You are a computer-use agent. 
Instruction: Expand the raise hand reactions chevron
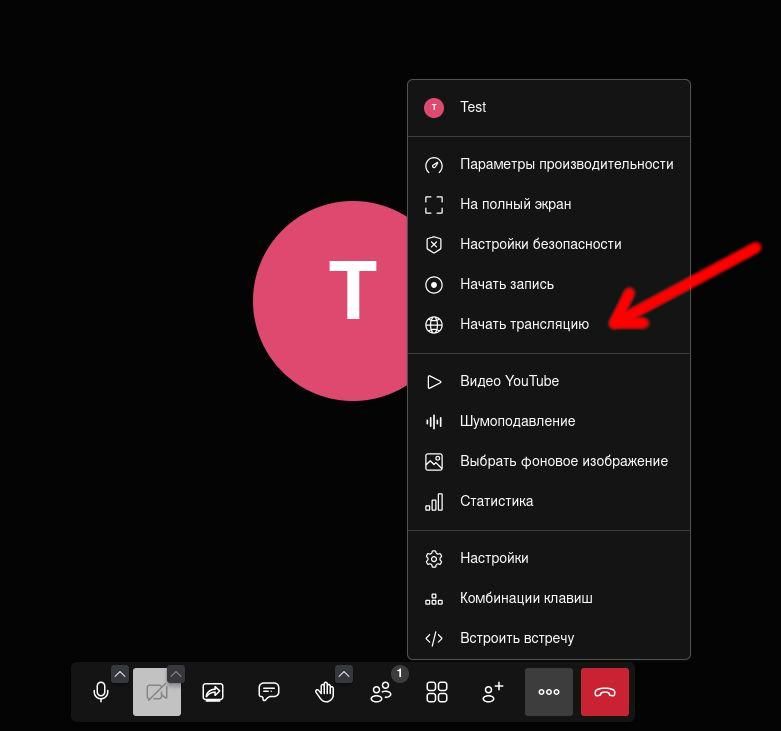tap(344, 674)
